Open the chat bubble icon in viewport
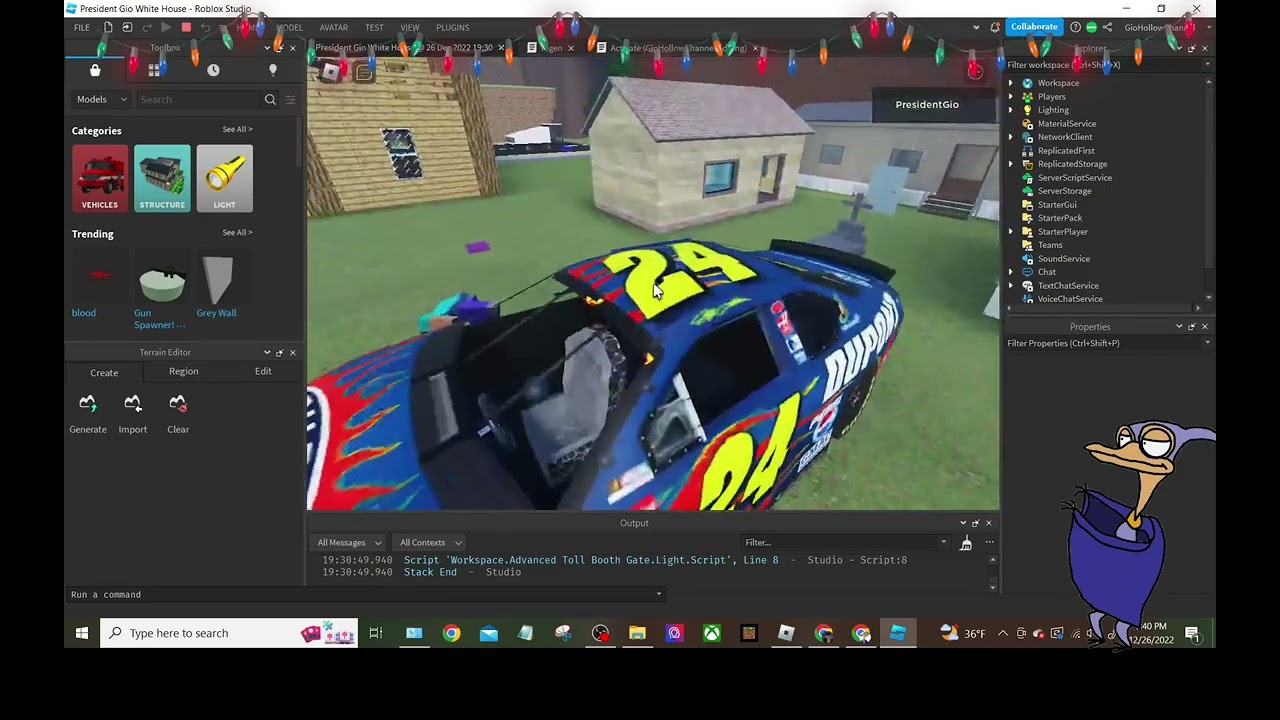The height and width of the screenshot is (720, 1280). pyautogui.click(x=364, y=72)
